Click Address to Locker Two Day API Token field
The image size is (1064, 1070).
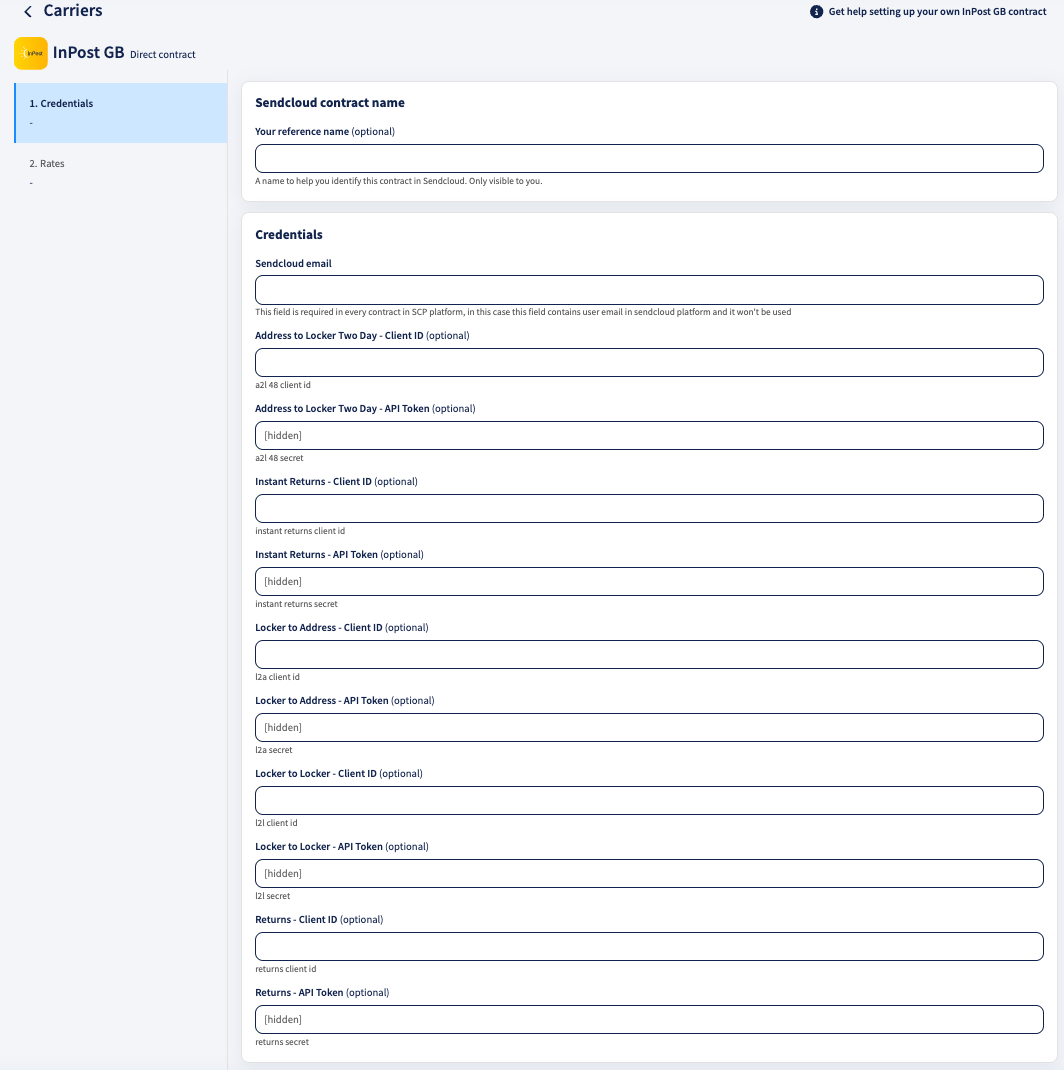pyautogui.click(x=649, y=435)
